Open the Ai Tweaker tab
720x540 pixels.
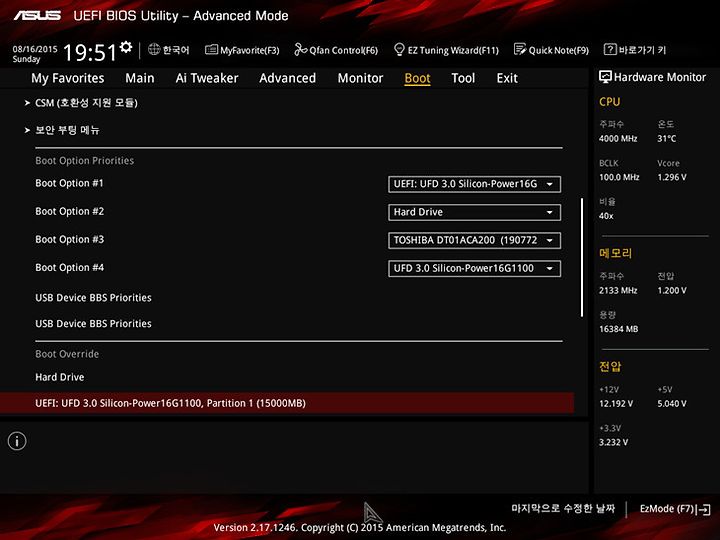pos(207,78)
